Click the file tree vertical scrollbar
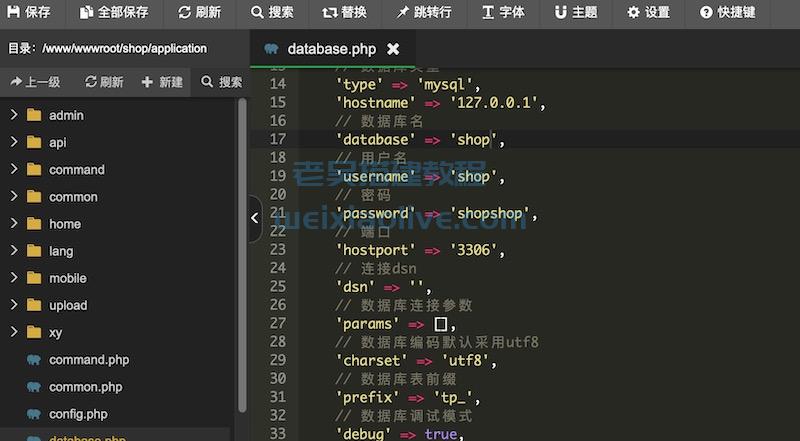This screenshot has width=800, height=441. tap(242, 254)
